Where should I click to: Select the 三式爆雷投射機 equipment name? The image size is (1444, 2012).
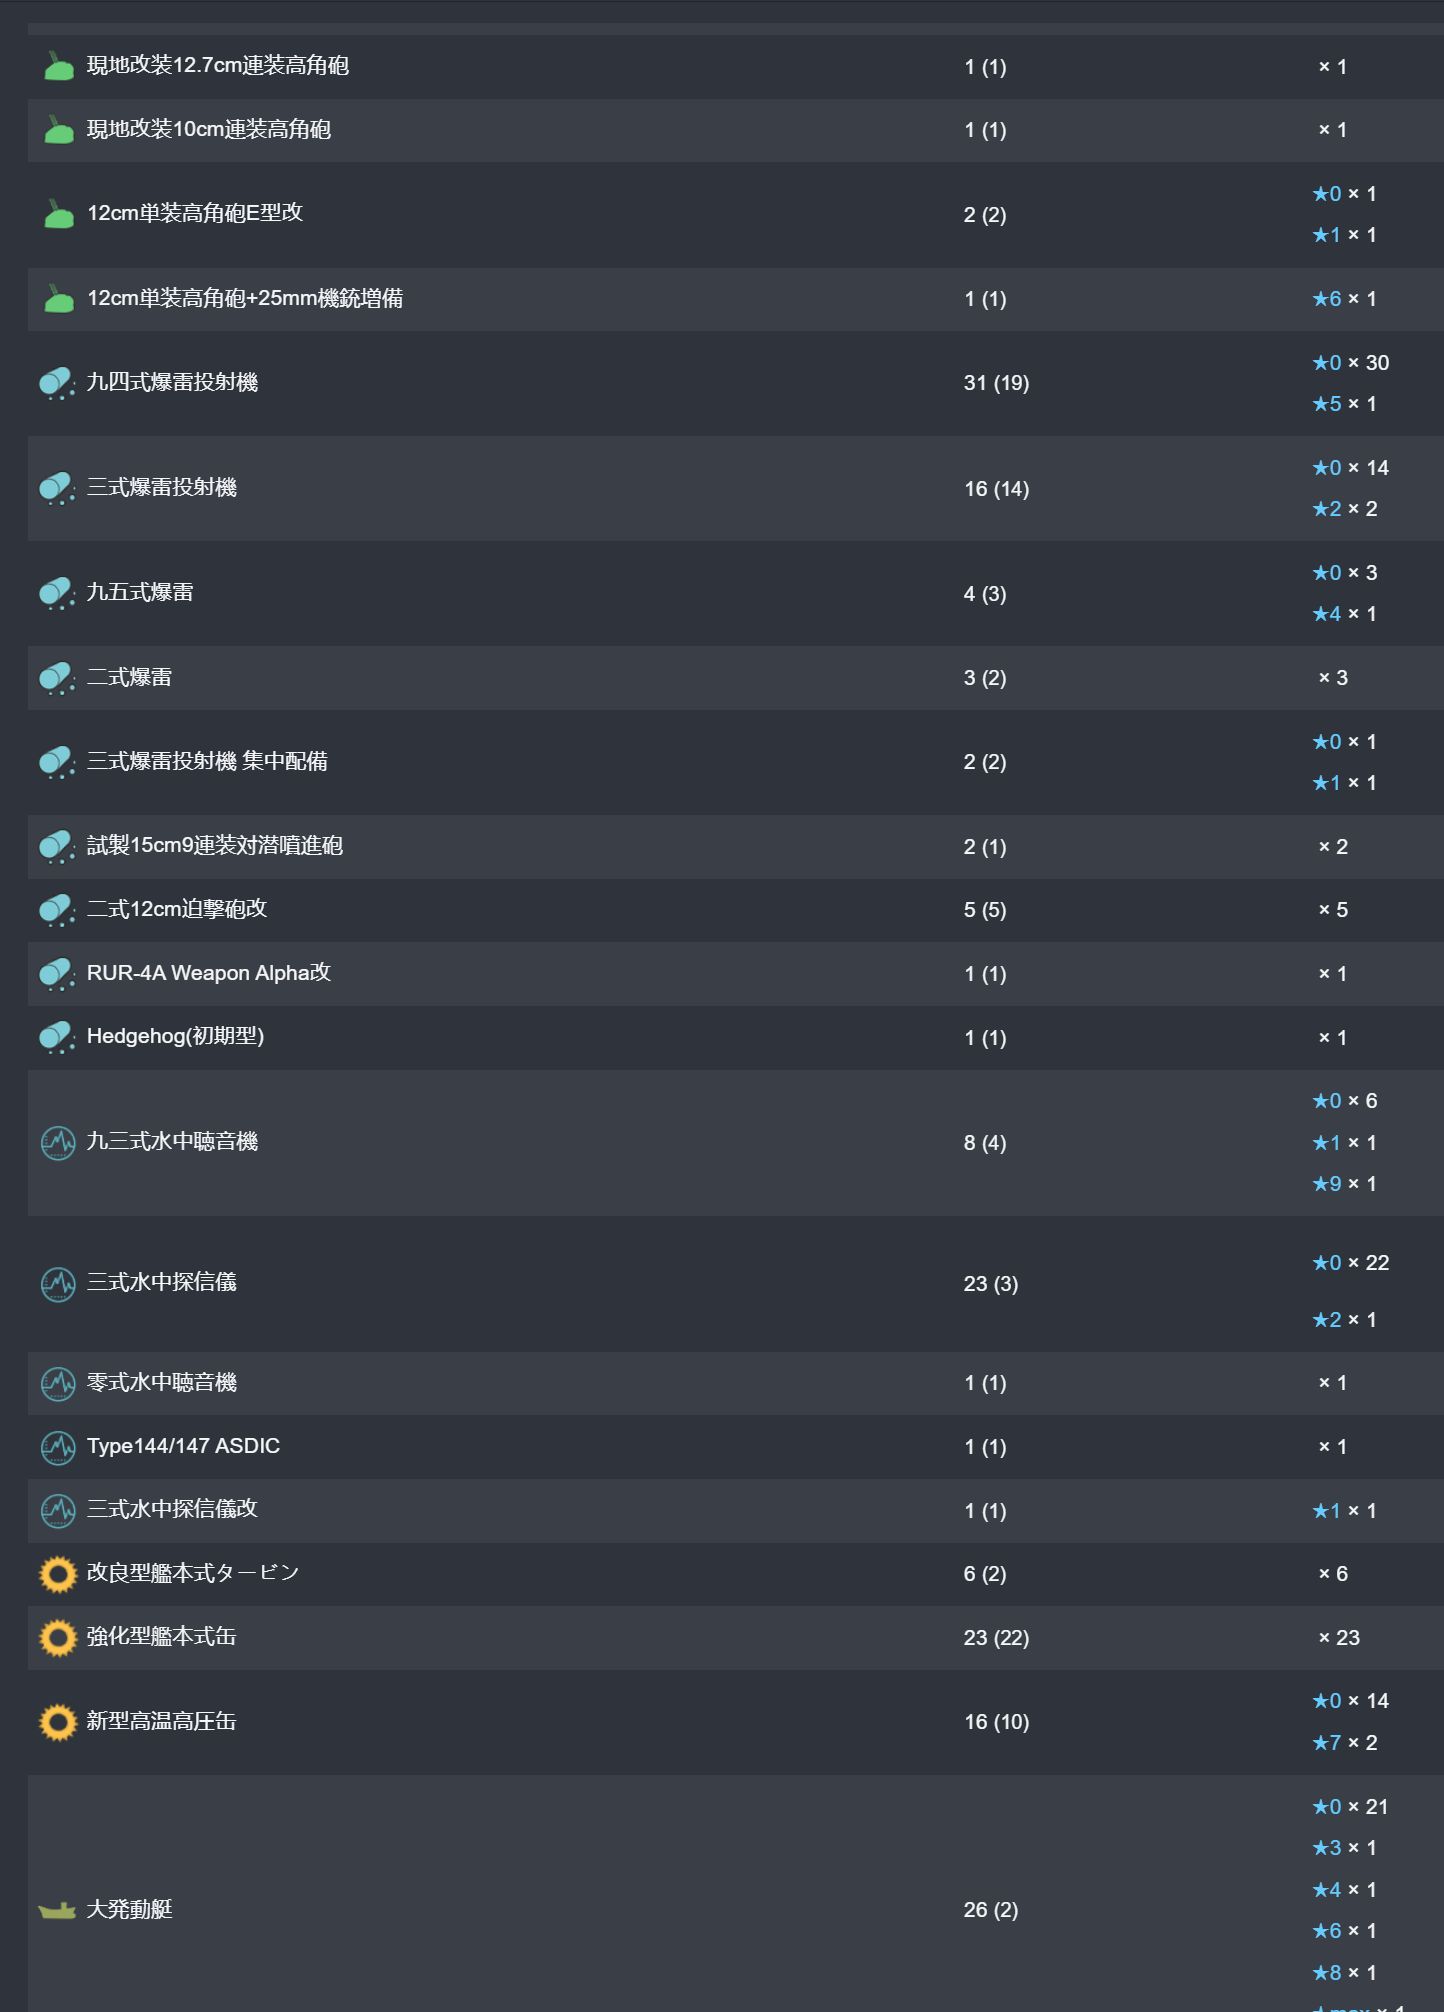162,488
